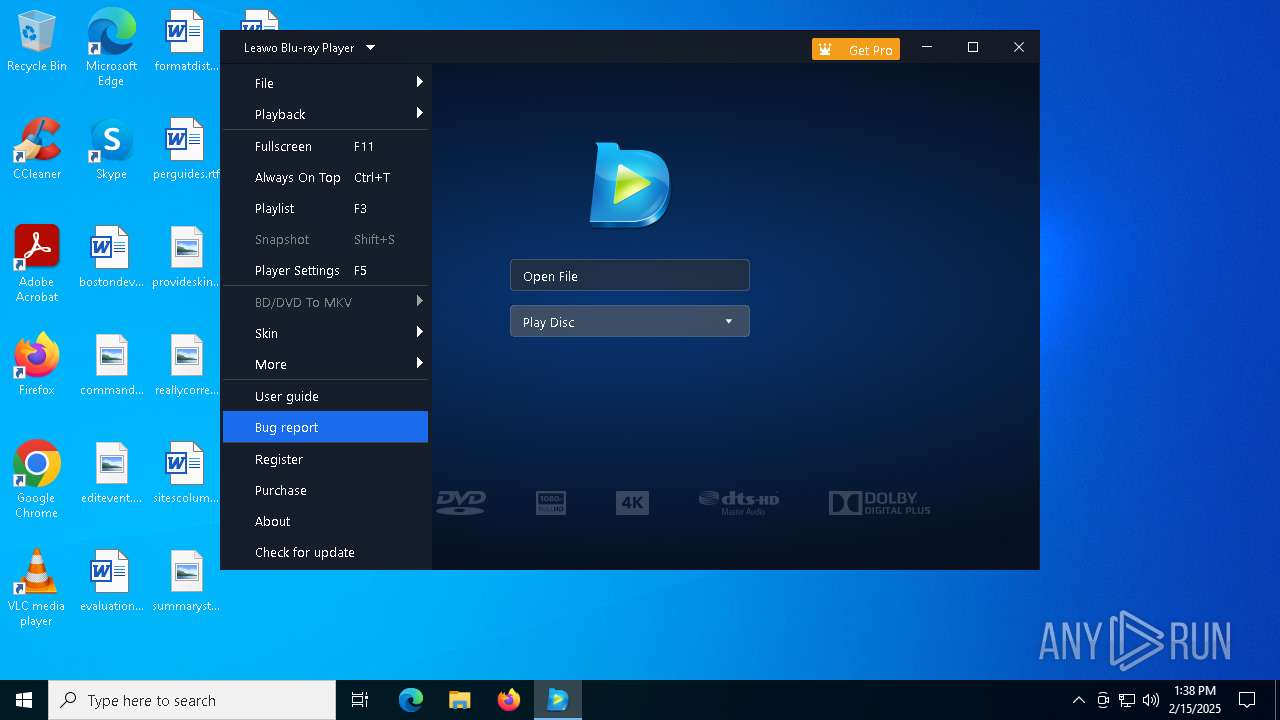The height and width of the screenshot is (720, 1280).
Task: Choose Fullscreen from the menu
Action: pos(326,146)
